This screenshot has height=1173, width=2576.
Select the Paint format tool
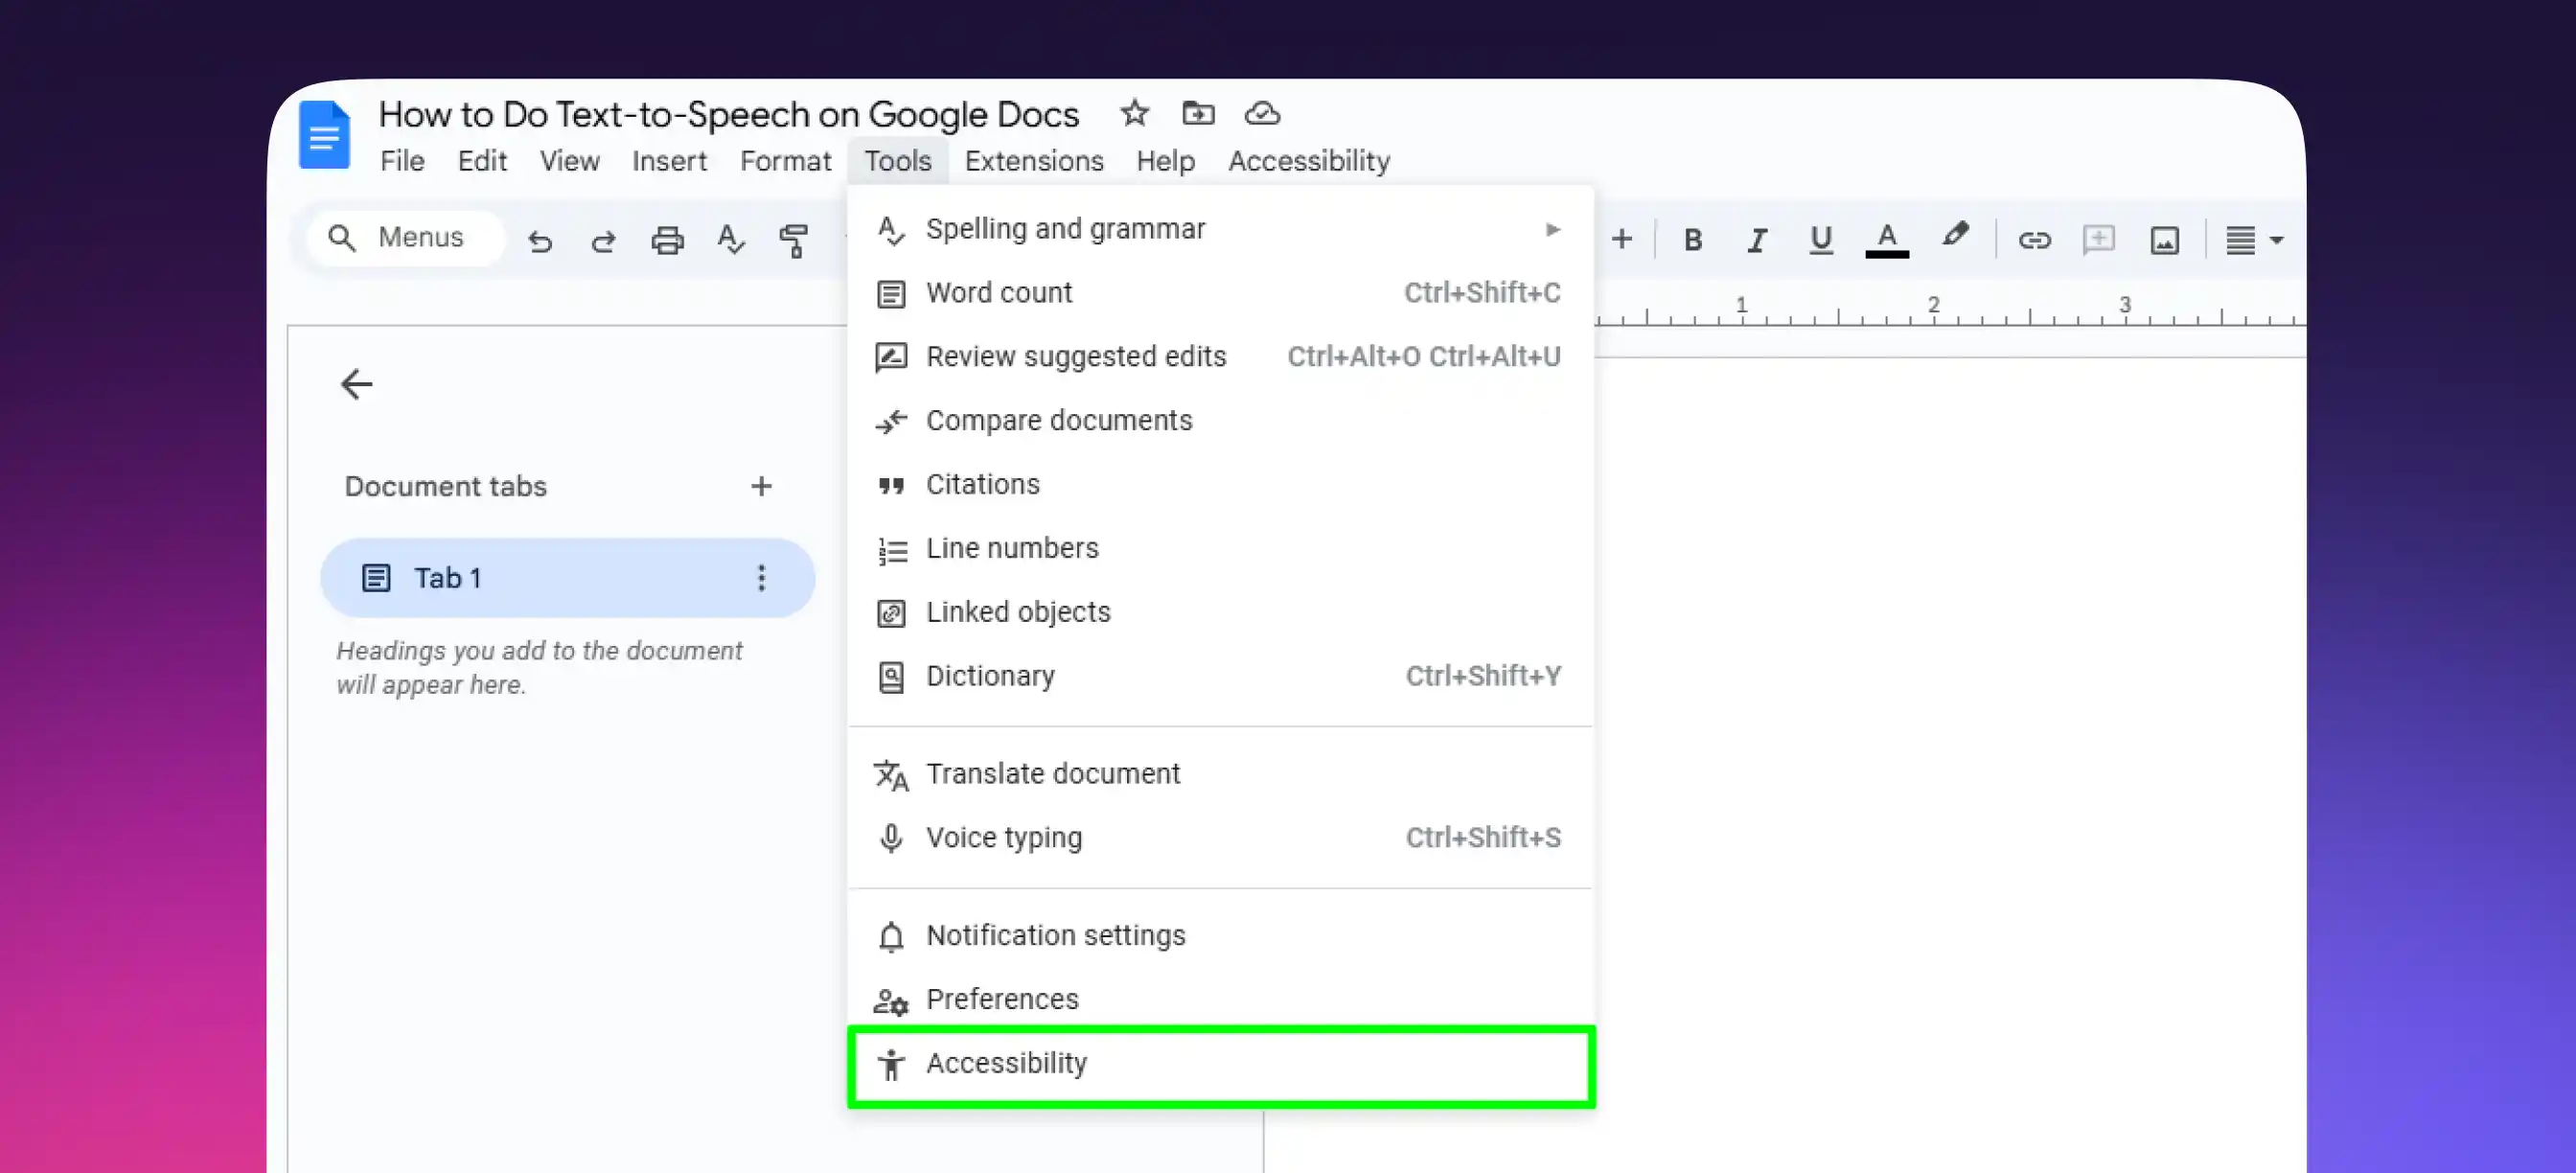tap(793, 239)
